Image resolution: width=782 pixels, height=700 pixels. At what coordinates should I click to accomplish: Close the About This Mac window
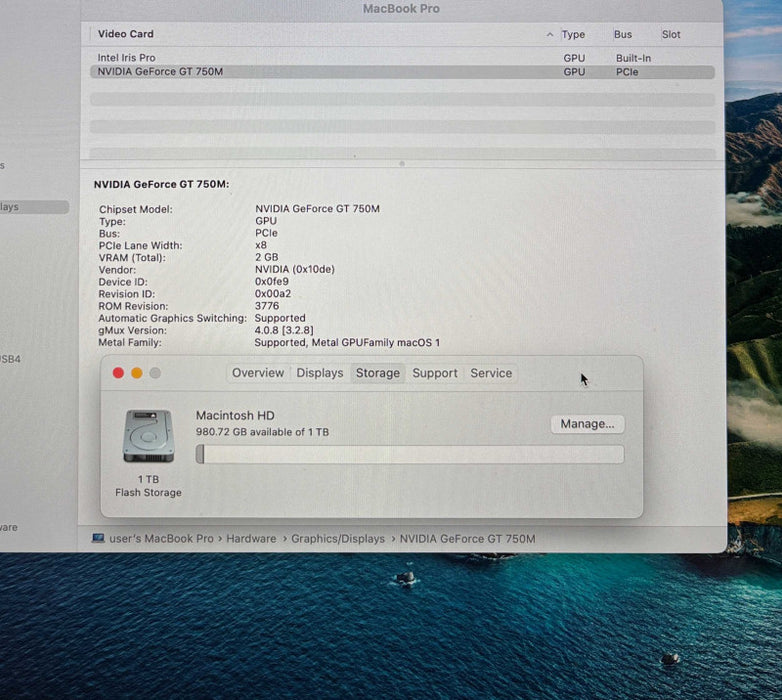[118, 373]
